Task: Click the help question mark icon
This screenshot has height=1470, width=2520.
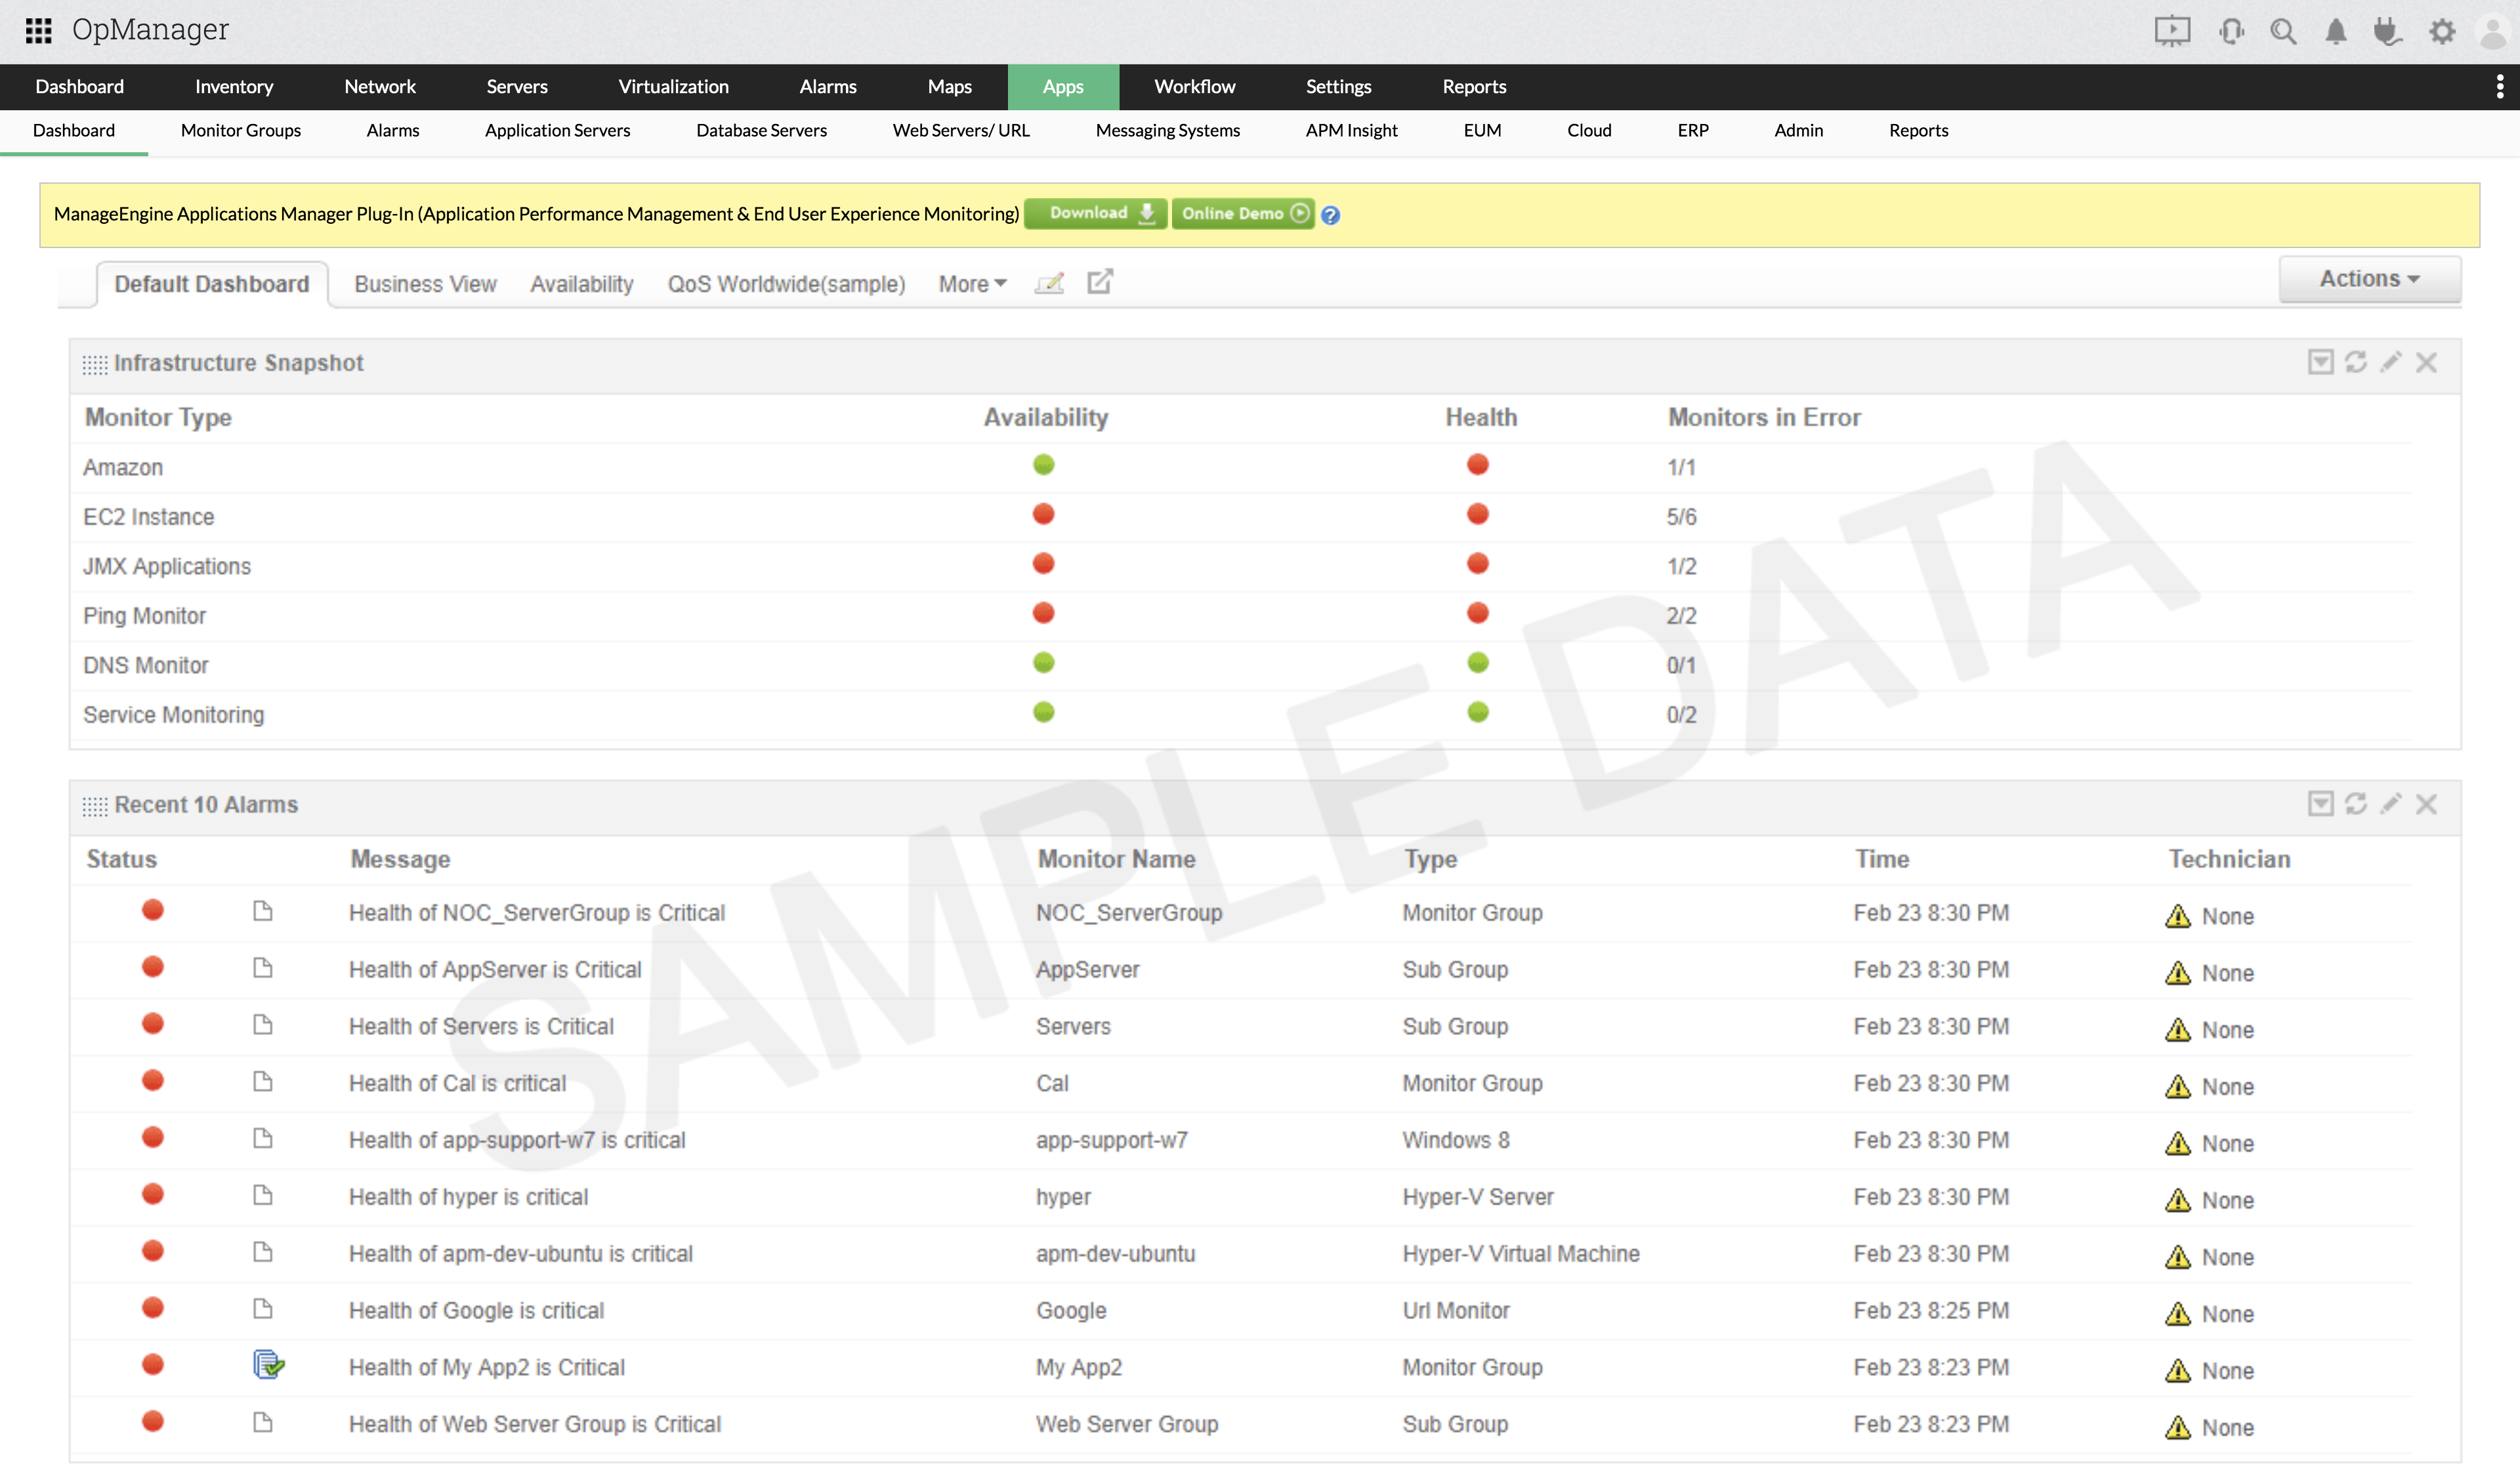Action: 1330,215
